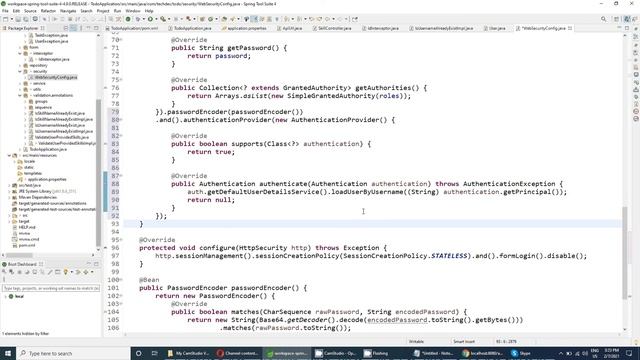Open the Debug button dropdown arrow
Viewport: 640px width, 360px height.
click(143, 19)
